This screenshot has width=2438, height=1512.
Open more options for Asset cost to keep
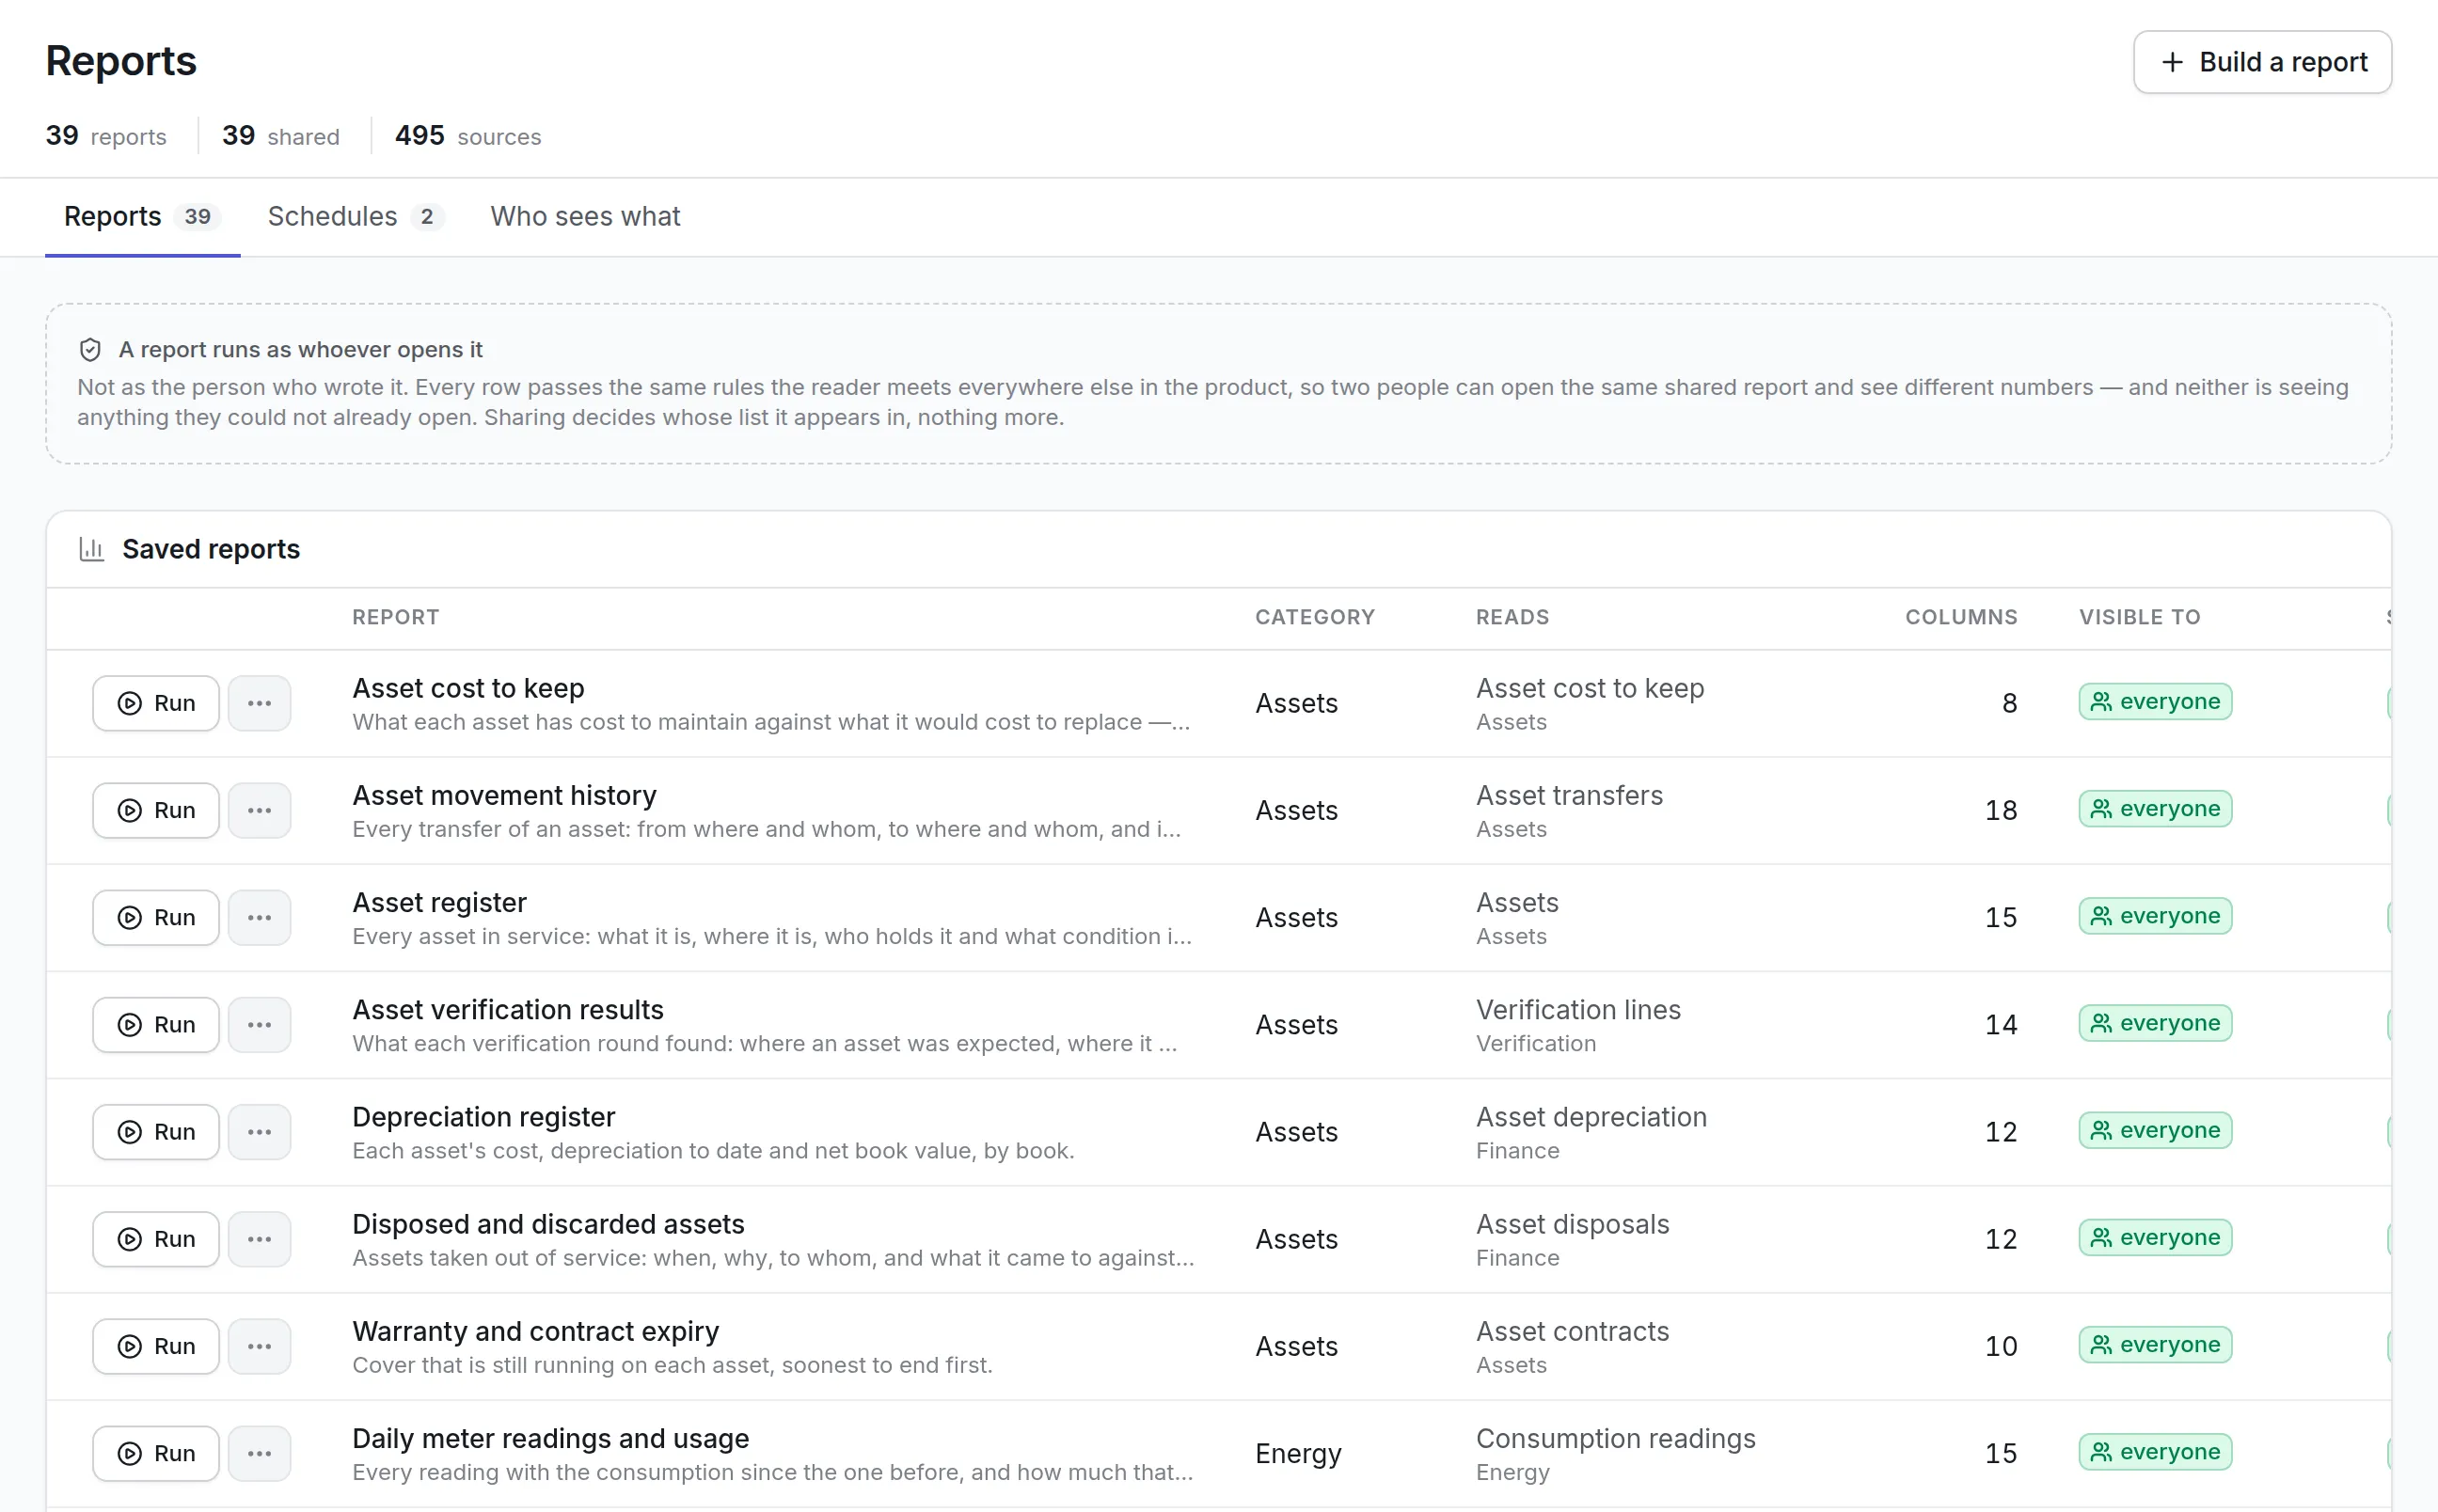tap(259, 703)
